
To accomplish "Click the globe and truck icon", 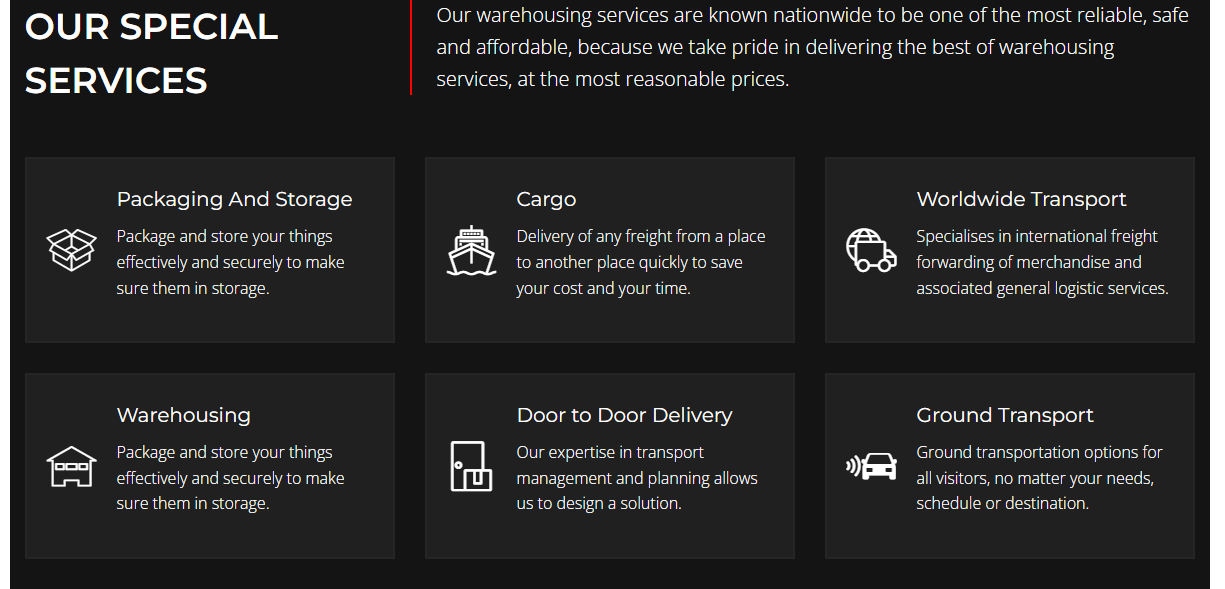I will click(871, 250).
